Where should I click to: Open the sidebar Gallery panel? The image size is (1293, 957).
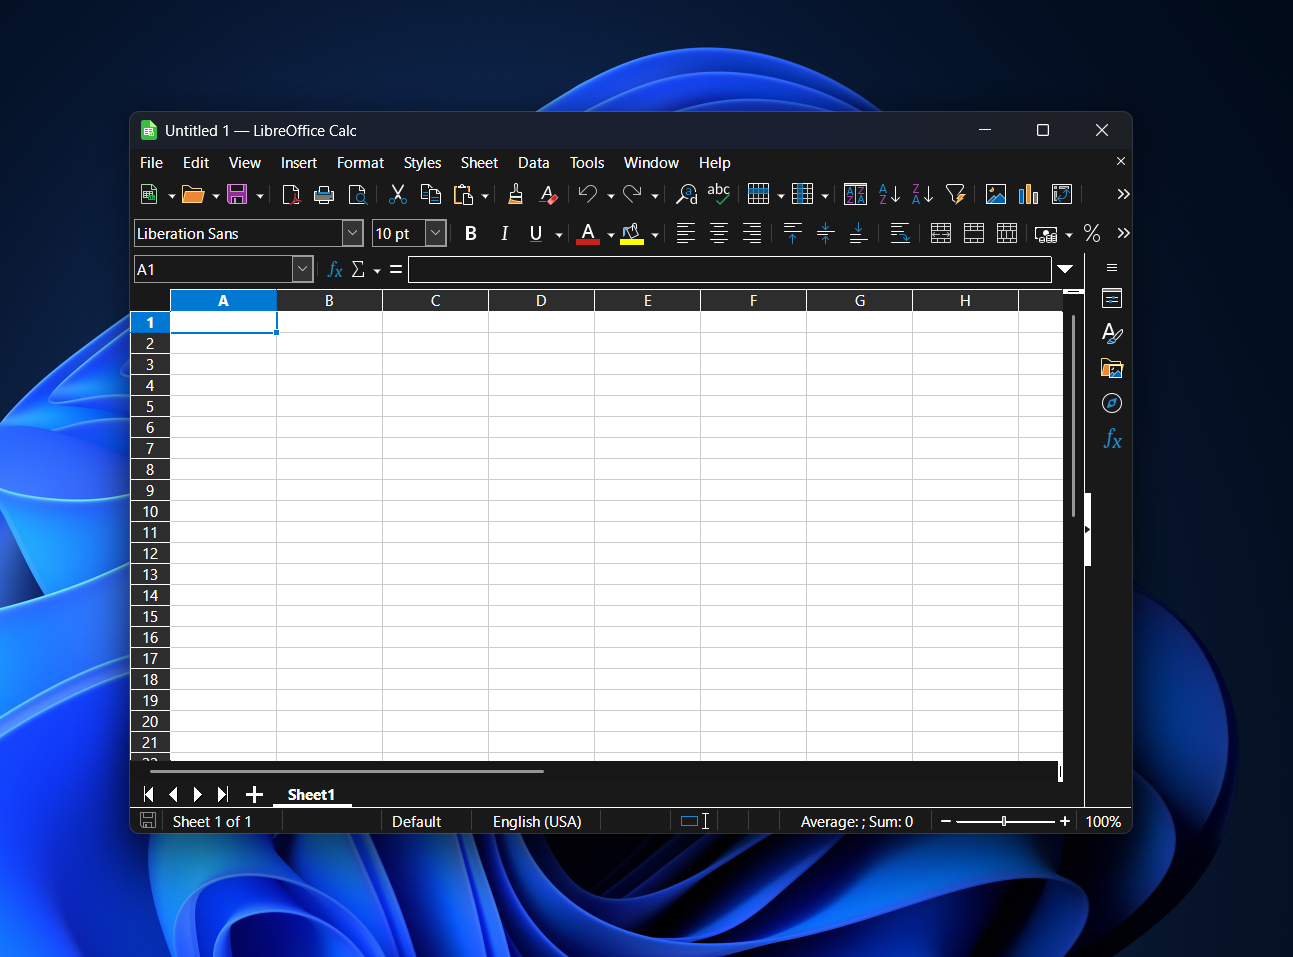(x=1112, y=368)
